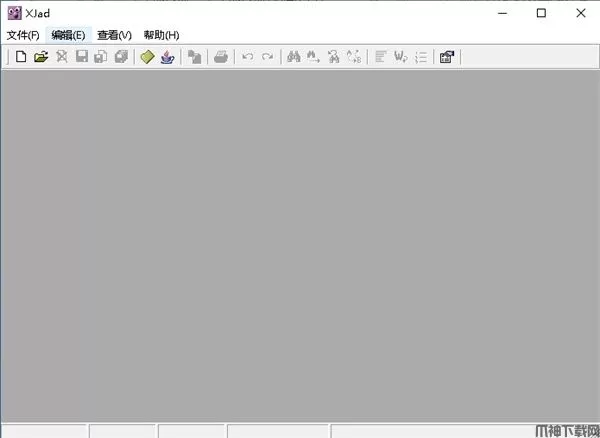This screenshot has height=438, width=600.
Task: Click the green diamond decompile icon
Action: point(147,57)
